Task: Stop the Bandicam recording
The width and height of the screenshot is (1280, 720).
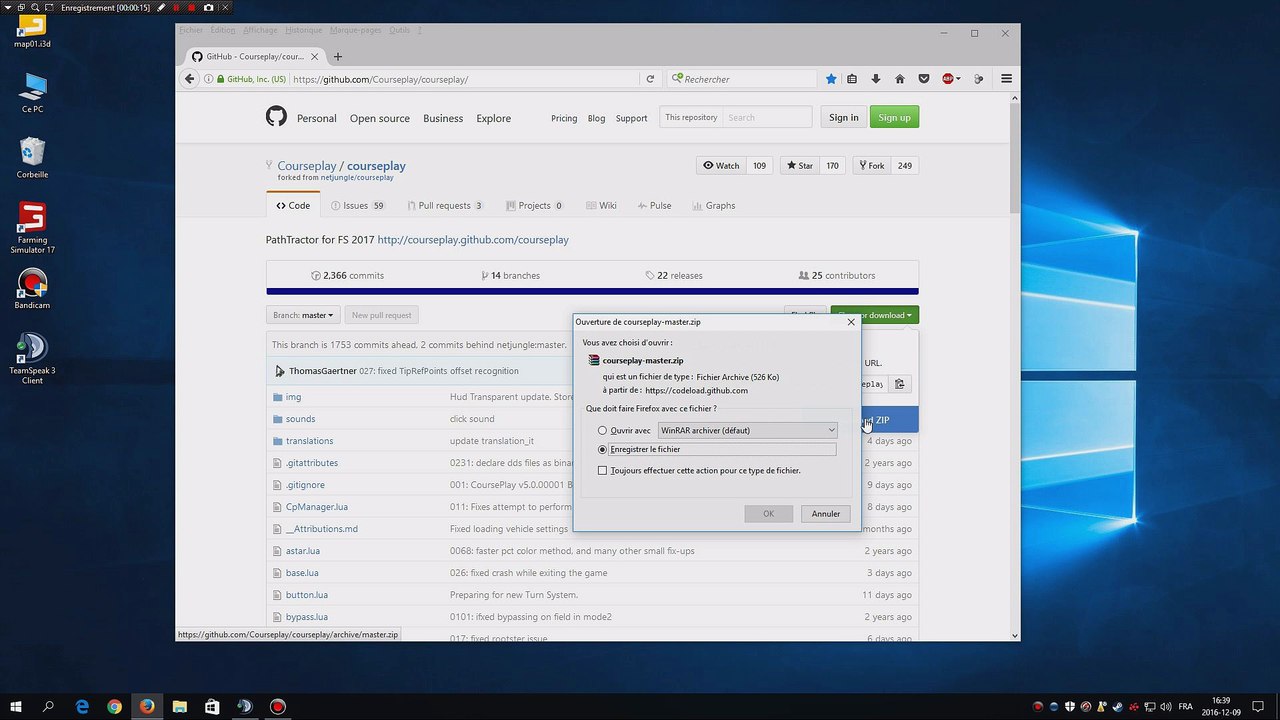Action: tap(193, 7)
